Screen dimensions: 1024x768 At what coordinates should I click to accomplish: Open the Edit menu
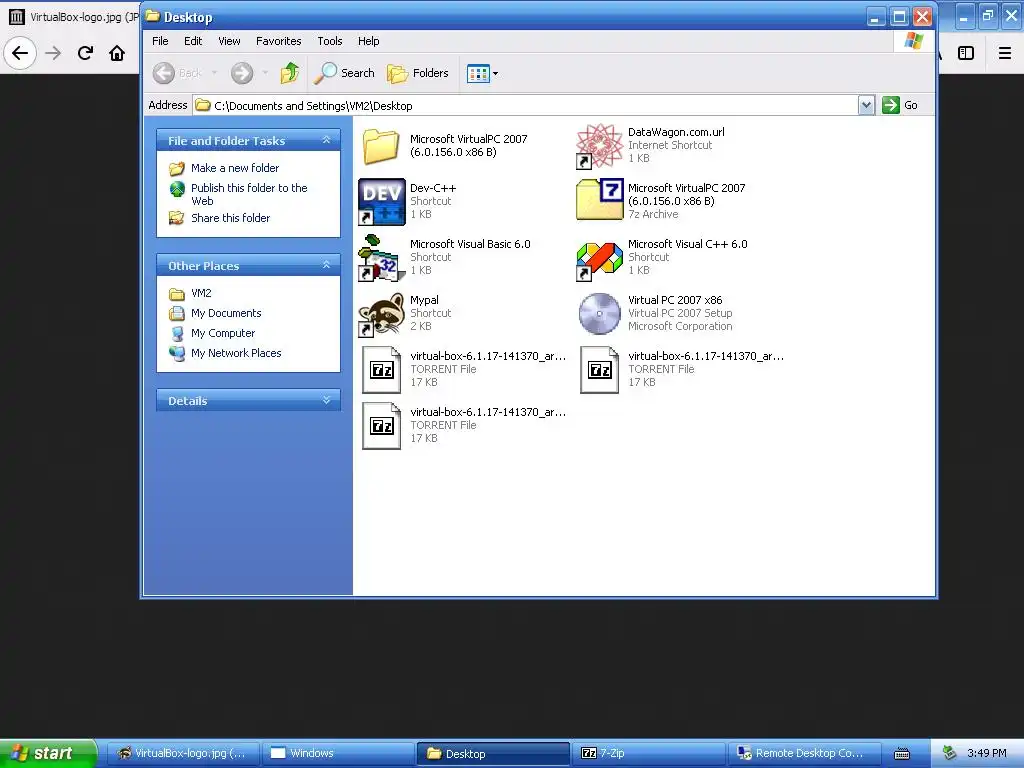click(x=193, y=41)
